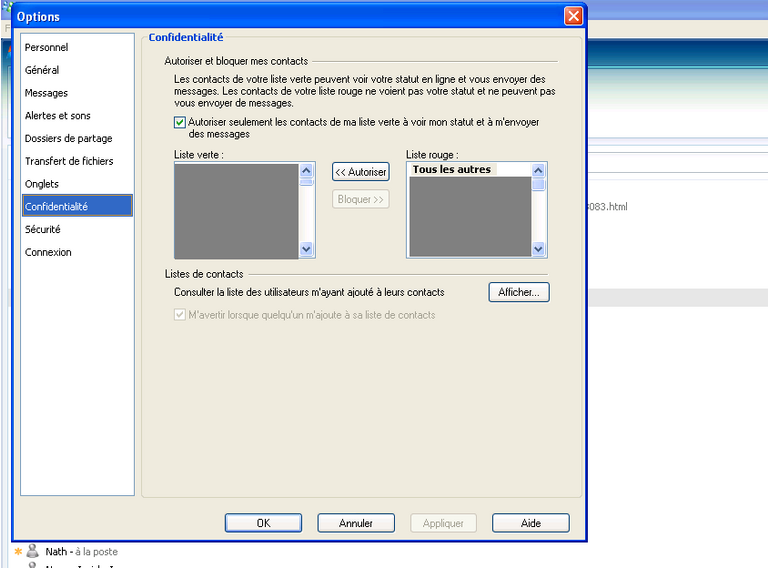Select the highlighted Confidentialité category
Image resolution: width=768 pixels, height=568 pixels.
point(77,206)
